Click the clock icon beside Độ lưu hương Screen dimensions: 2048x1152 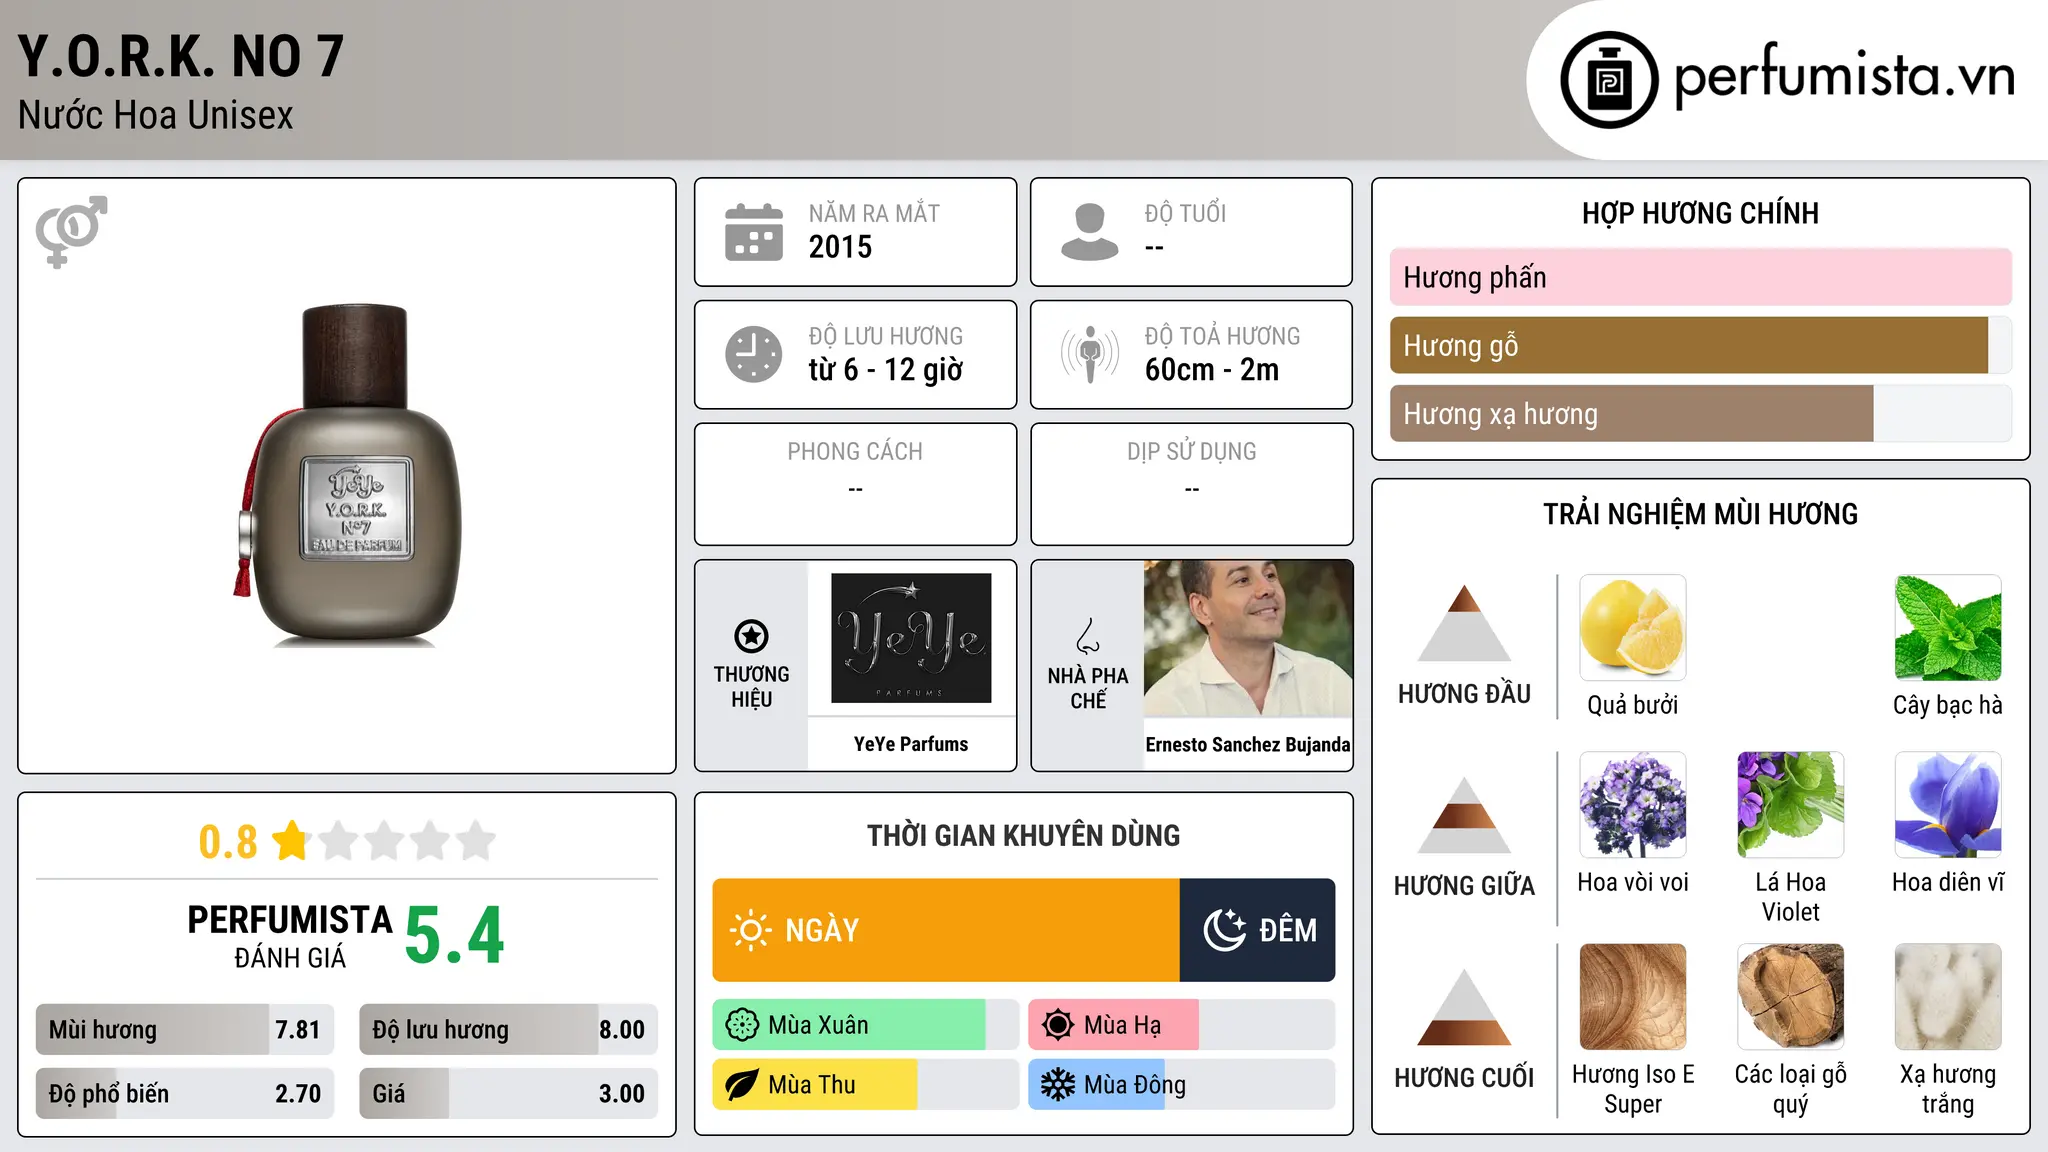click(754, 354)
